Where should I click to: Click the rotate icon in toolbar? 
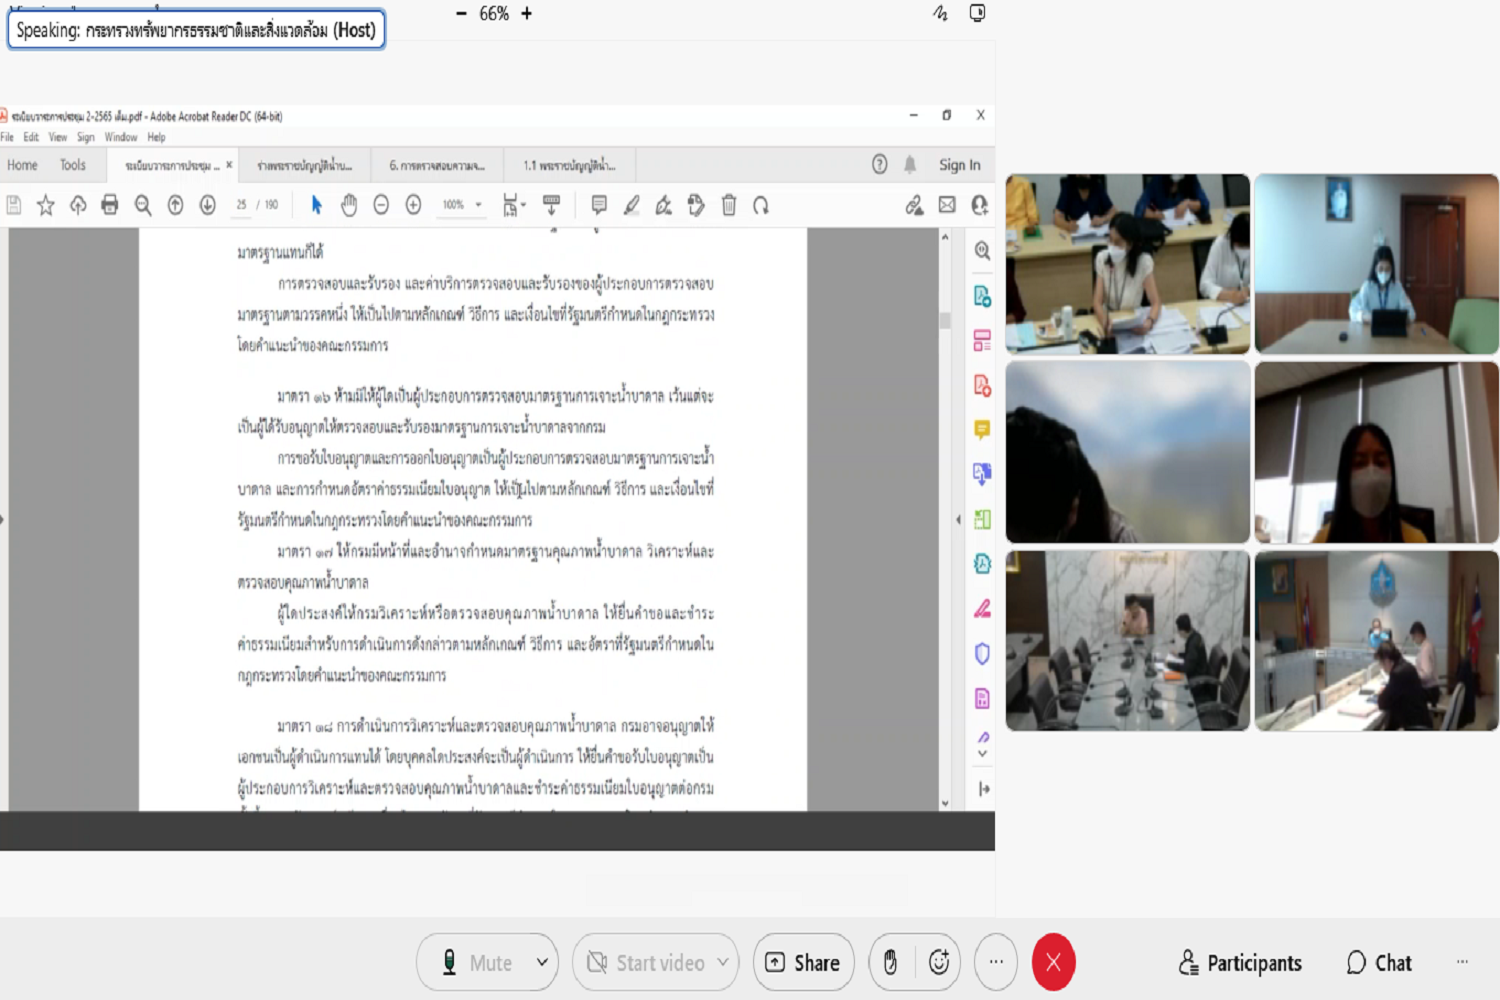point(761,205)
